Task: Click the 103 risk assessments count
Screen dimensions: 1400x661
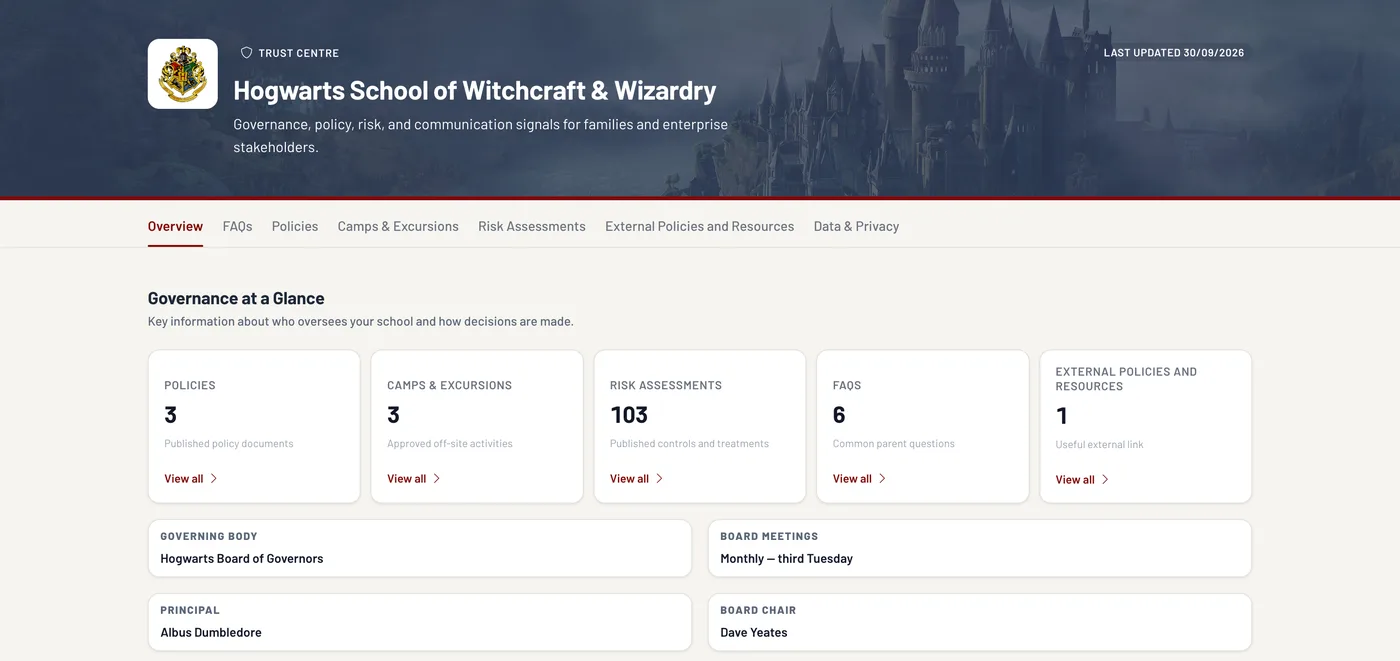Action: point(629,415)
